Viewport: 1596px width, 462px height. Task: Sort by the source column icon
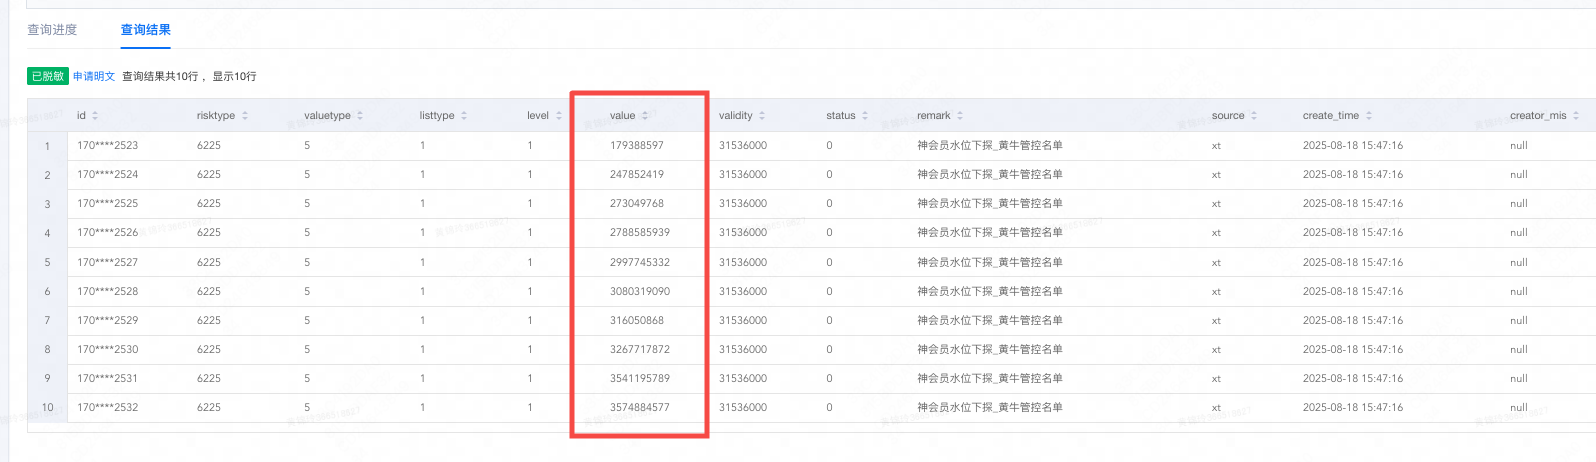click(1254, 116)
